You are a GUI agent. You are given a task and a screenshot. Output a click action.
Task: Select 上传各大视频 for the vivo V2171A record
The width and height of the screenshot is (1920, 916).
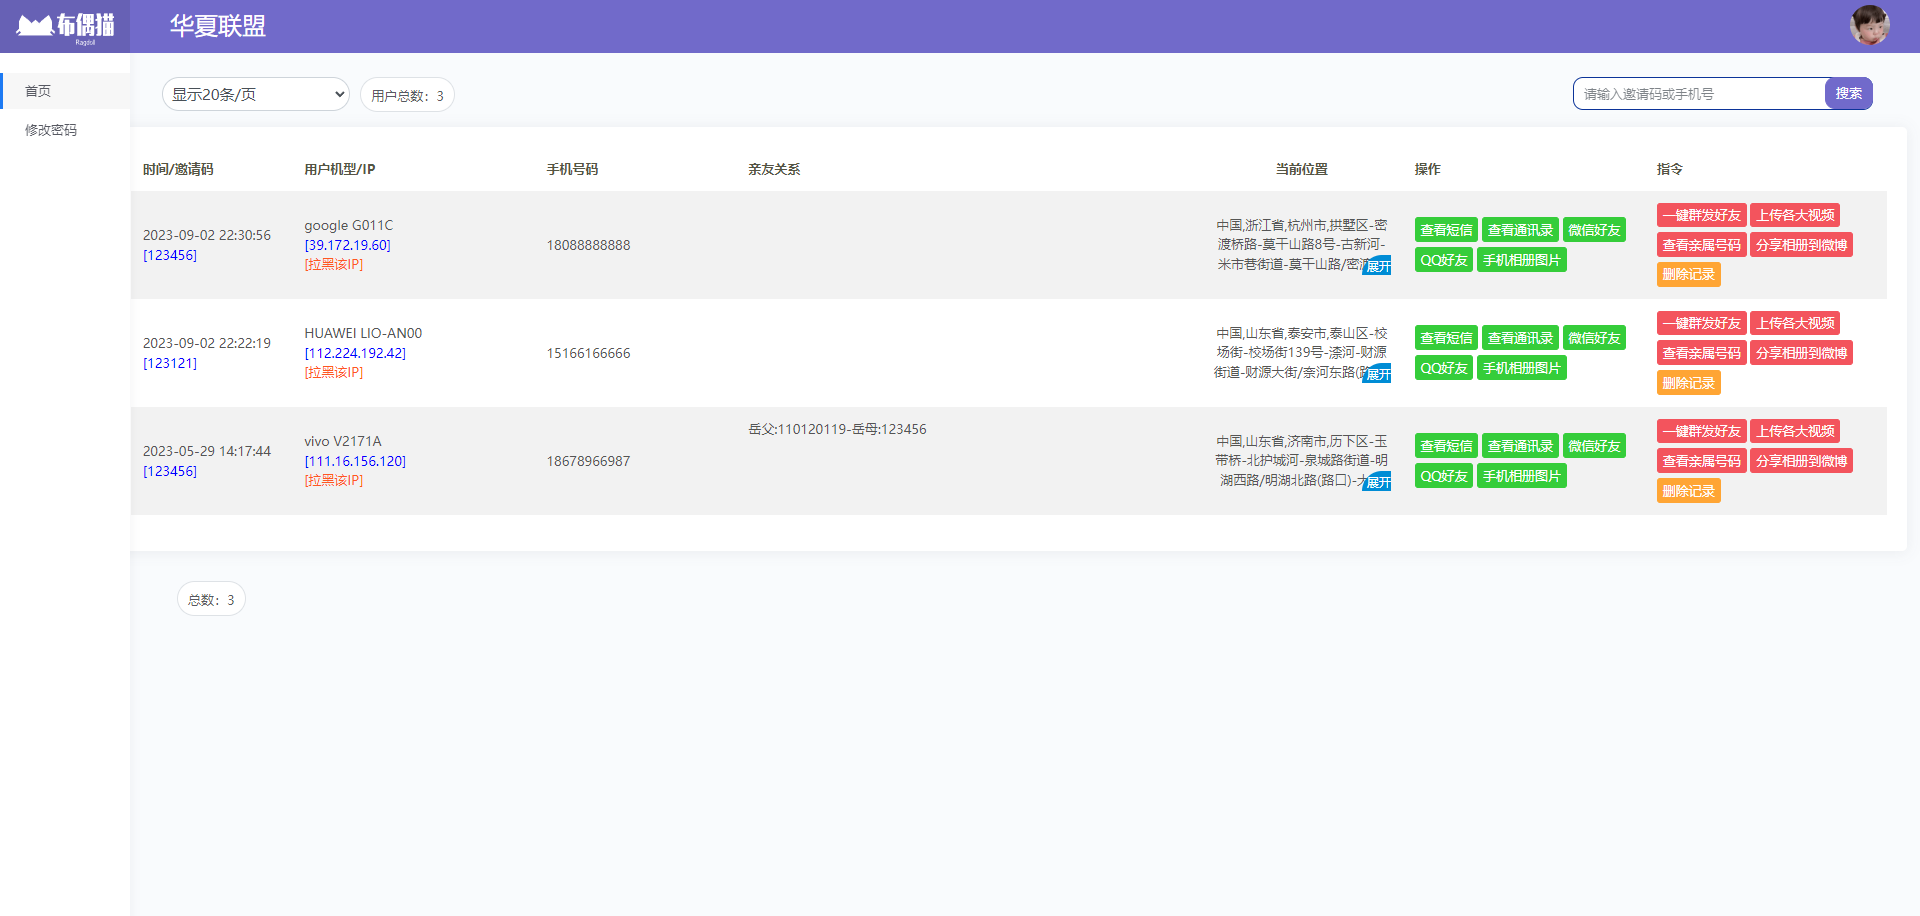click(x=1794, y=430)
